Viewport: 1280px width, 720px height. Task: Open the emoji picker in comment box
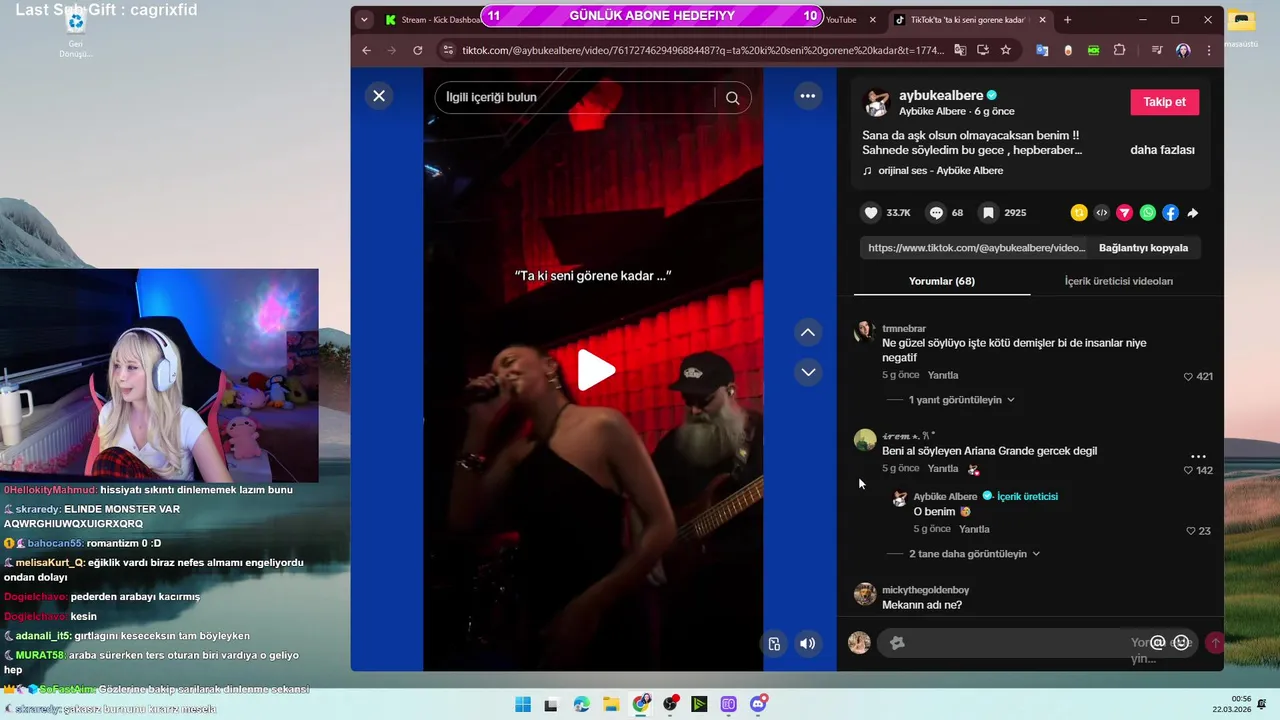click(1182, 643)
